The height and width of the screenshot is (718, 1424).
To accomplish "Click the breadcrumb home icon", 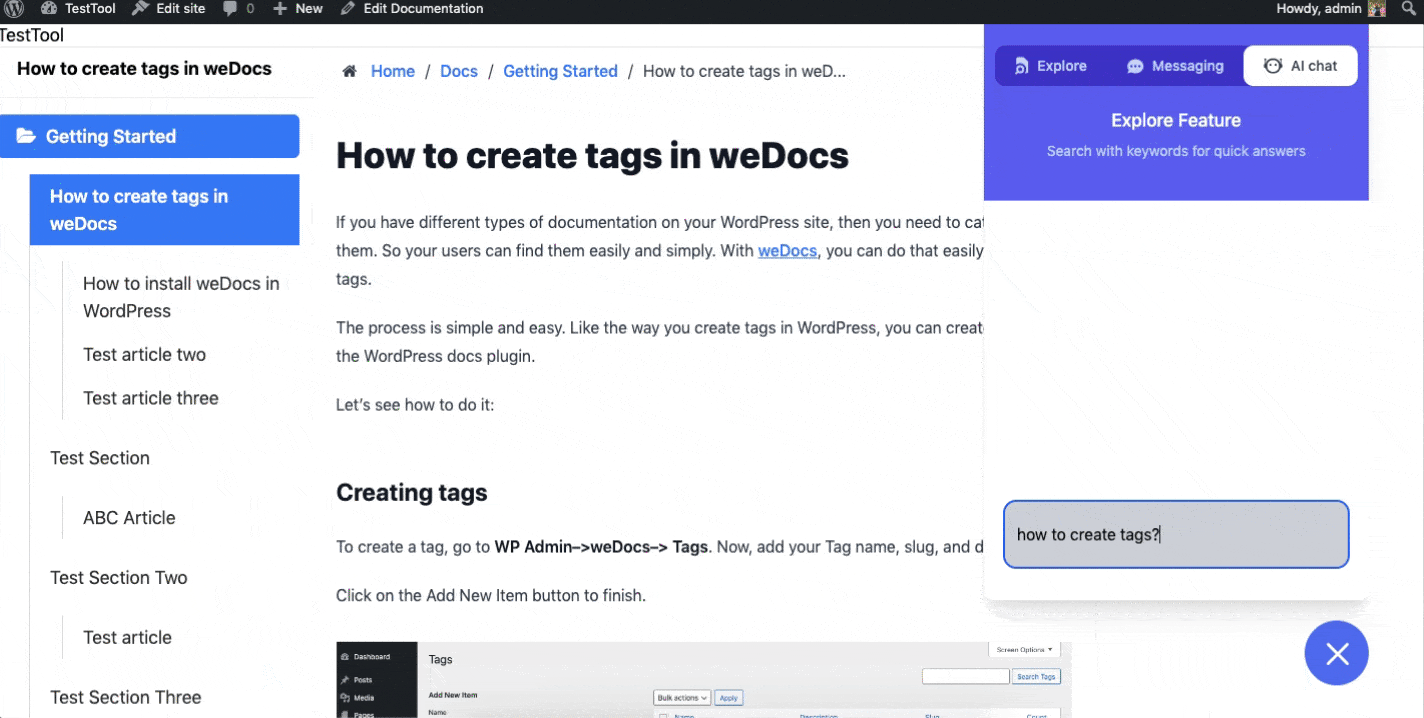I will 349,71.
